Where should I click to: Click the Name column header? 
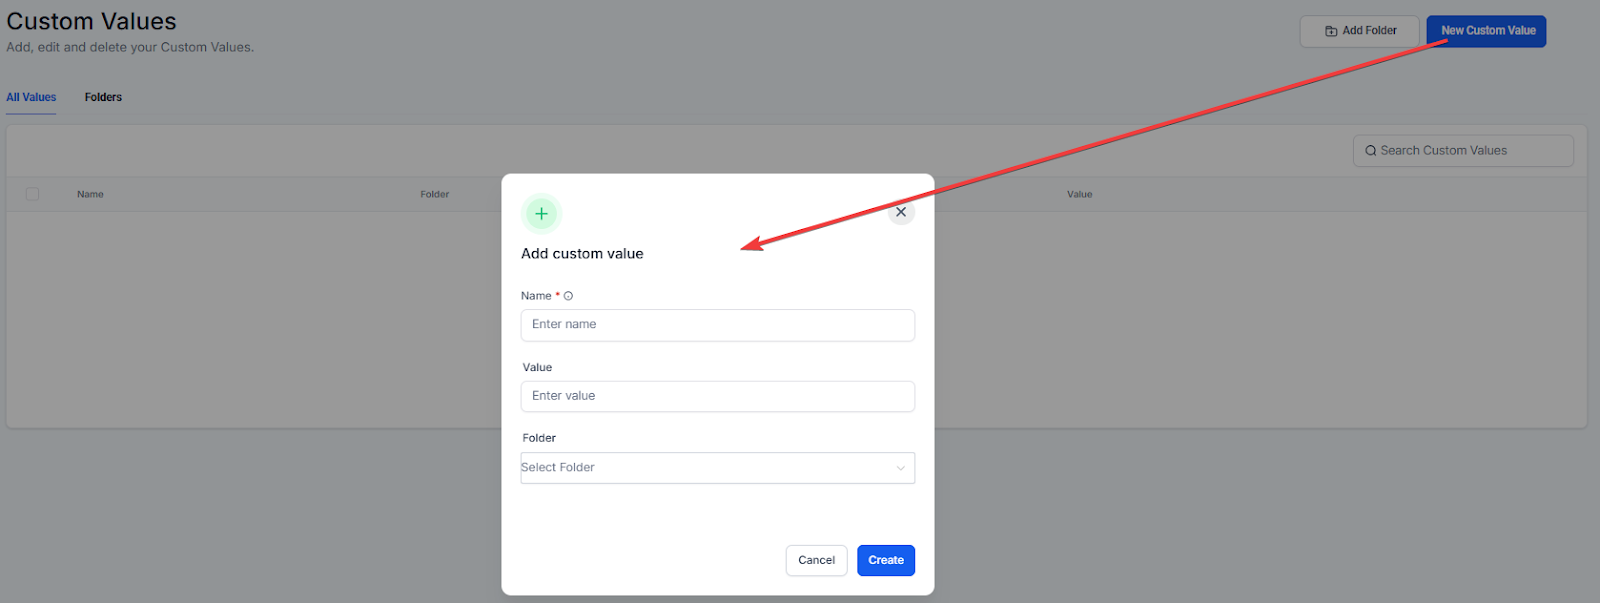90,194
